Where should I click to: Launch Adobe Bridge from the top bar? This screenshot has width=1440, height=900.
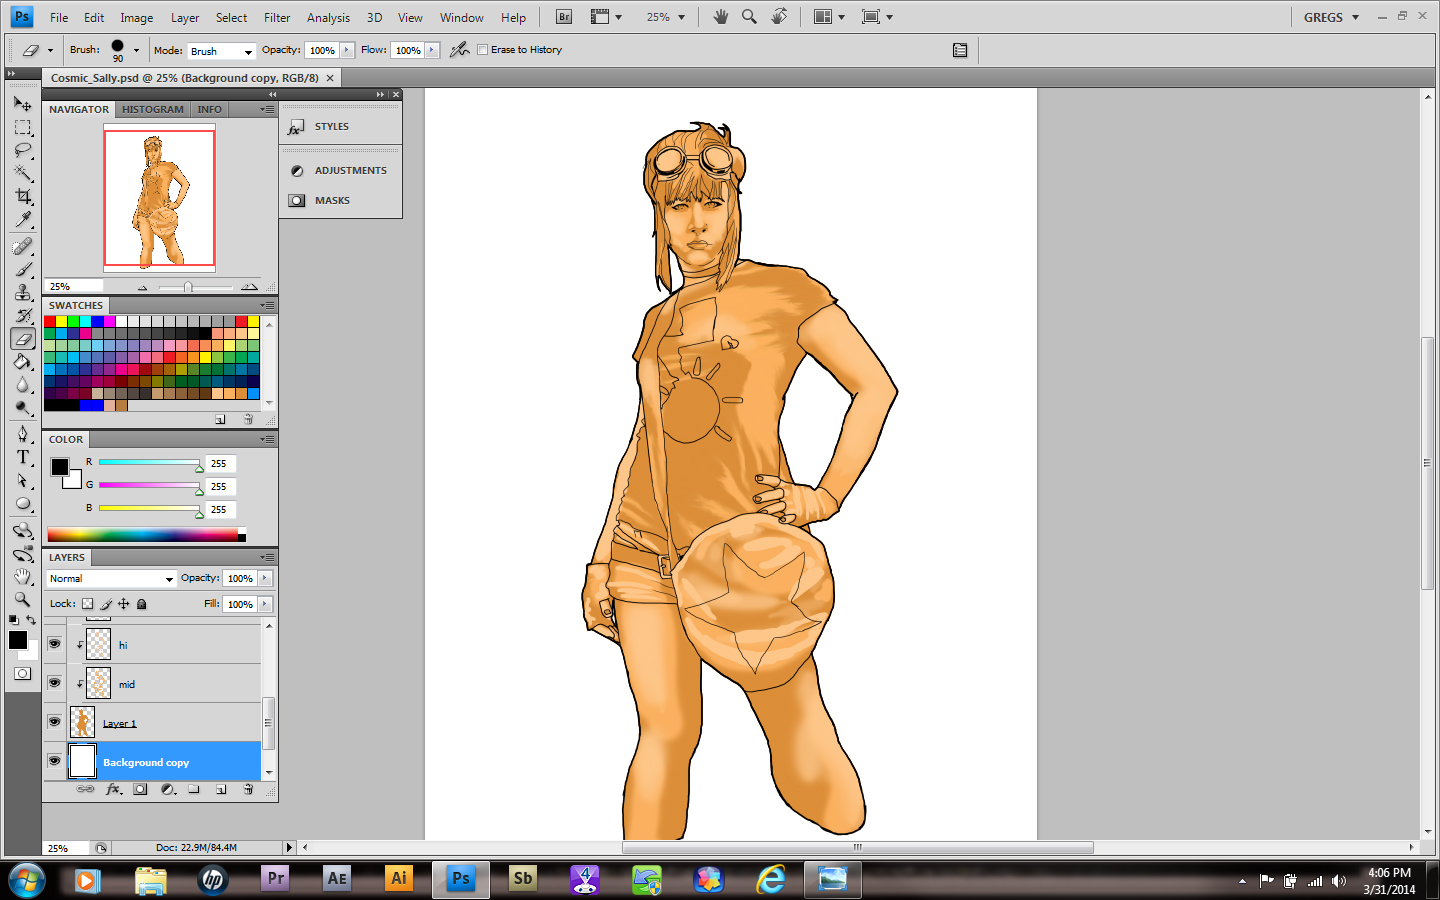pyautogui.click(x=564, y=17)
